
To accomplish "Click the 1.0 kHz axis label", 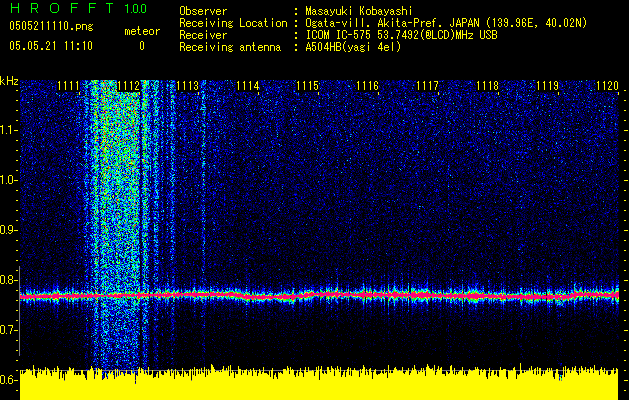I will 9,180.
